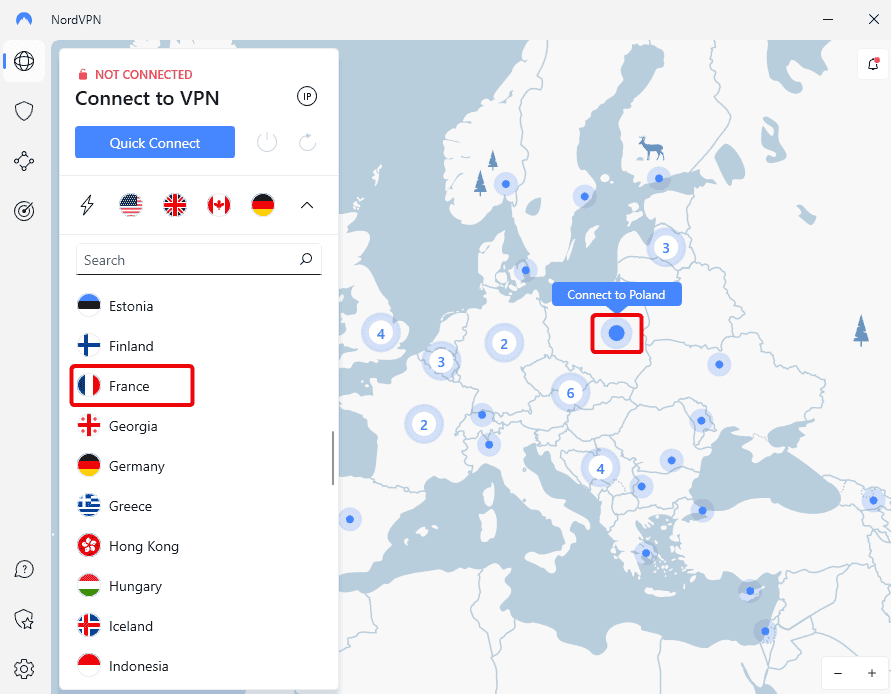Click the Benelux cluster marker labeled 3
The width and height of the screenshot is (891, 694).
(440, 361)
